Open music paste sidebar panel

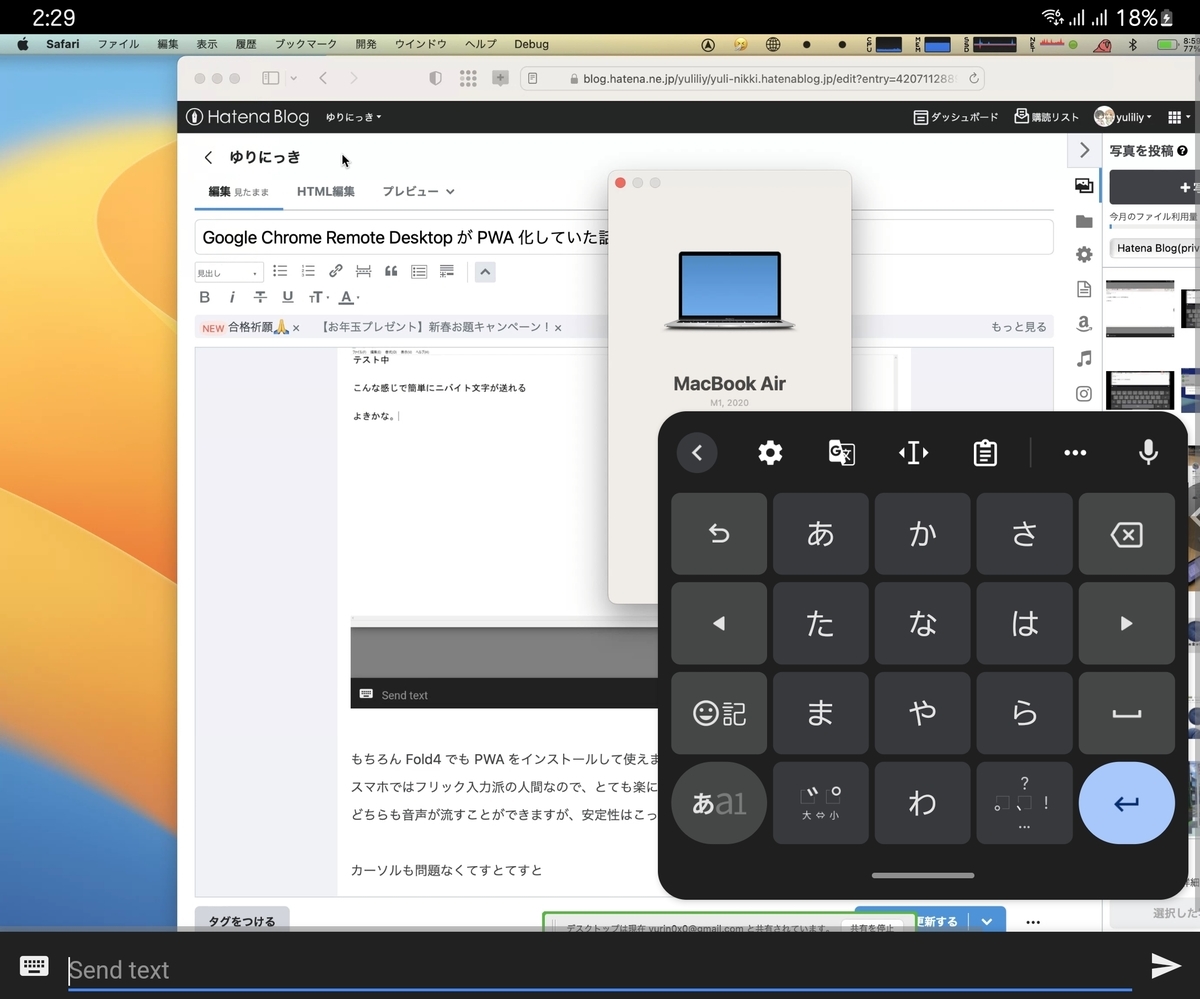pos(1084,358)
